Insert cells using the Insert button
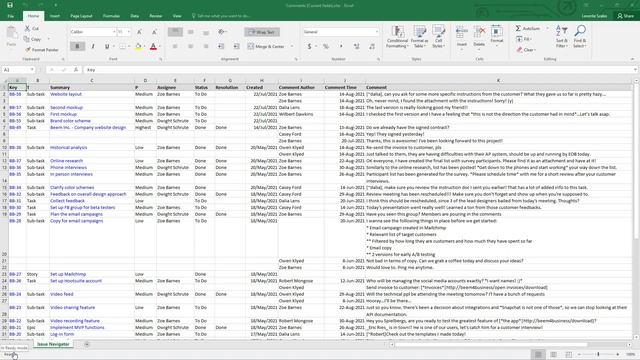Viewport: 640px width, 360px height. (462, 37)
